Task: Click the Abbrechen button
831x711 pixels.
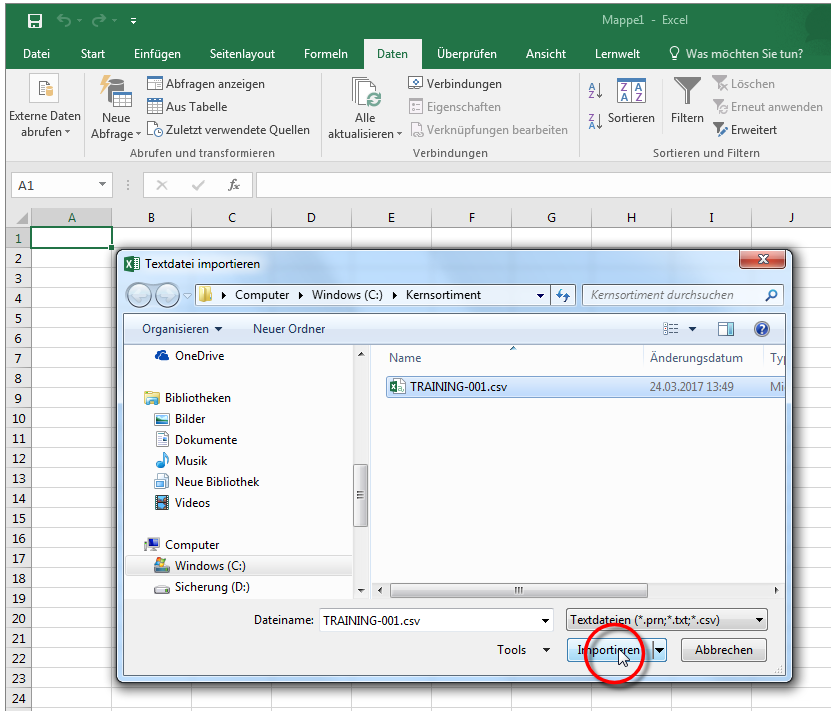Action: coord(724,650)
